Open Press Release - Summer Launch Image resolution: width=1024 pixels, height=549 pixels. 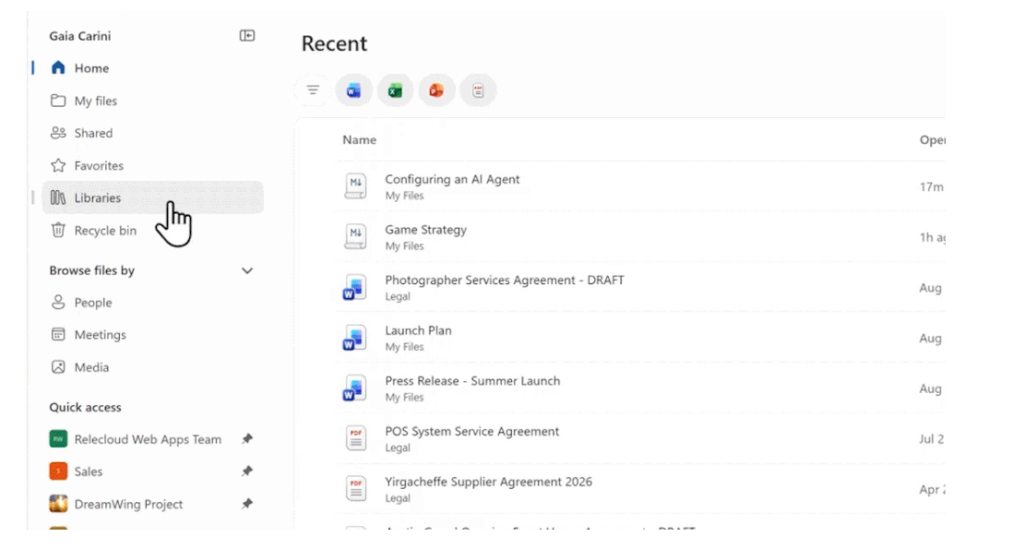pos(472,381)
